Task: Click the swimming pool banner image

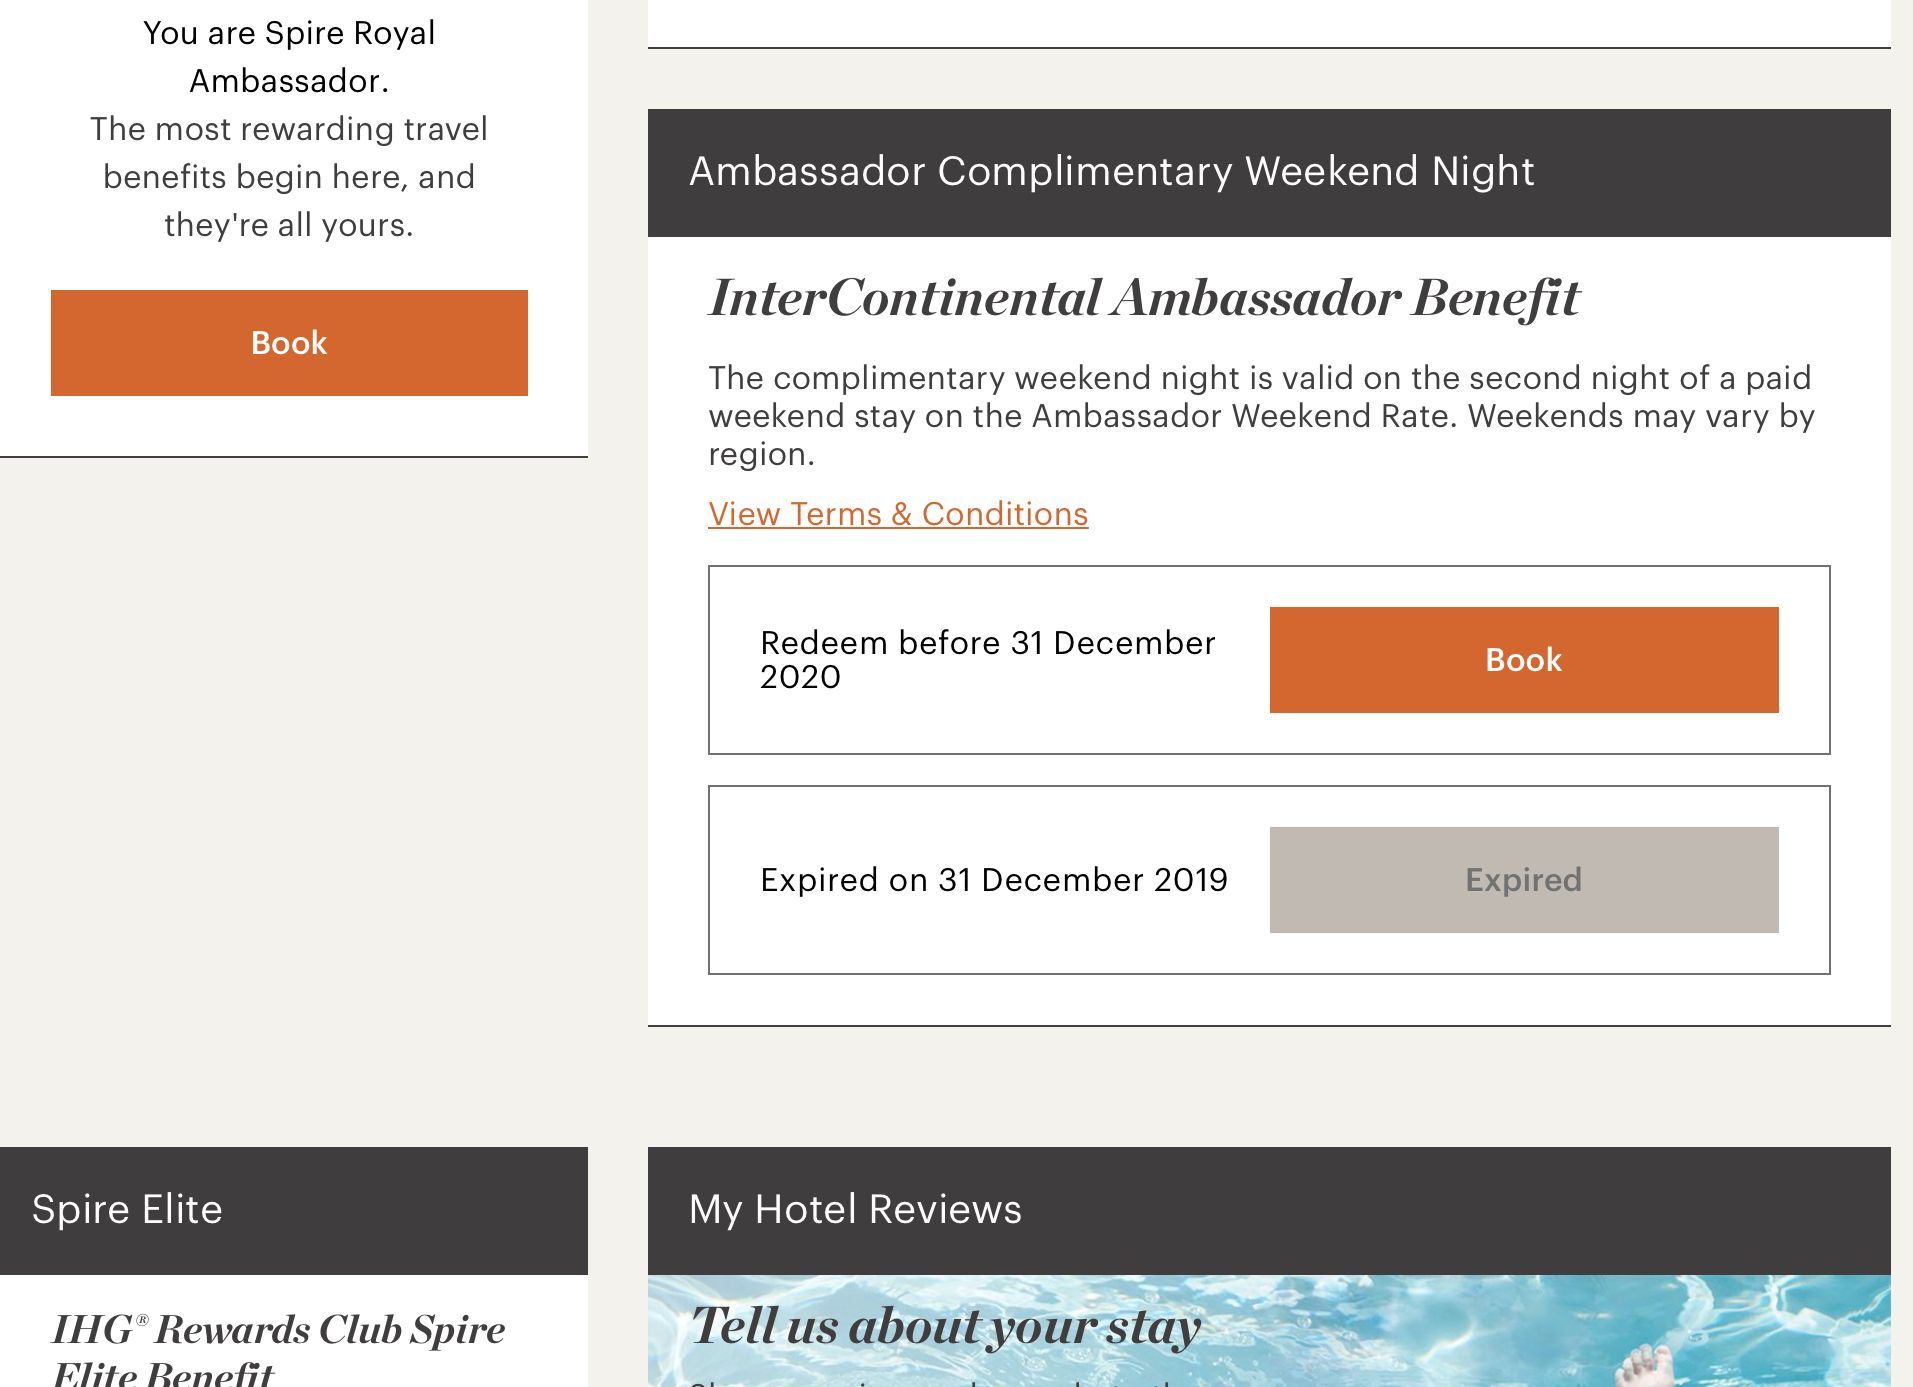Action: tap(1269, 1331)
